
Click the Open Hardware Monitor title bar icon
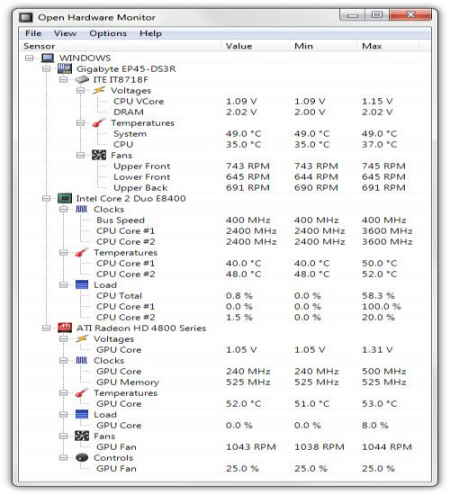26,17
